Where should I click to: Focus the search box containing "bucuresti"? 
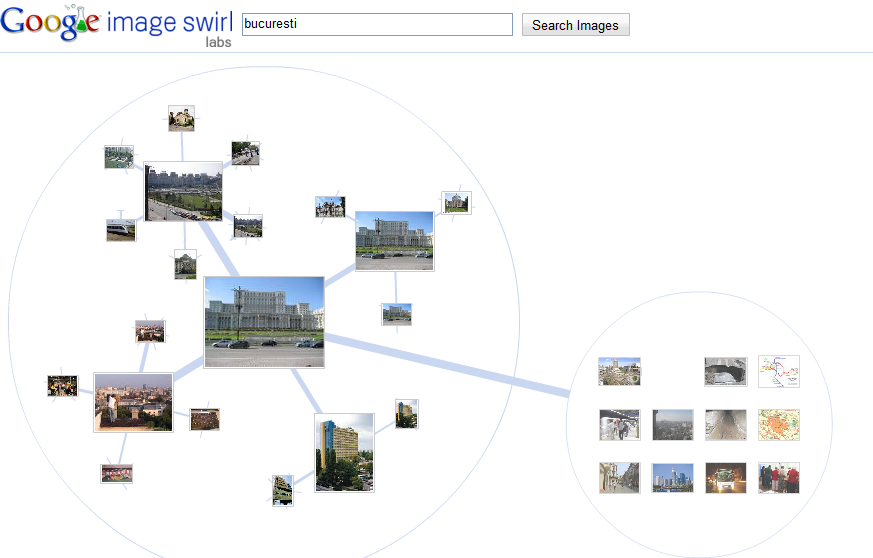tap(377, 25)
